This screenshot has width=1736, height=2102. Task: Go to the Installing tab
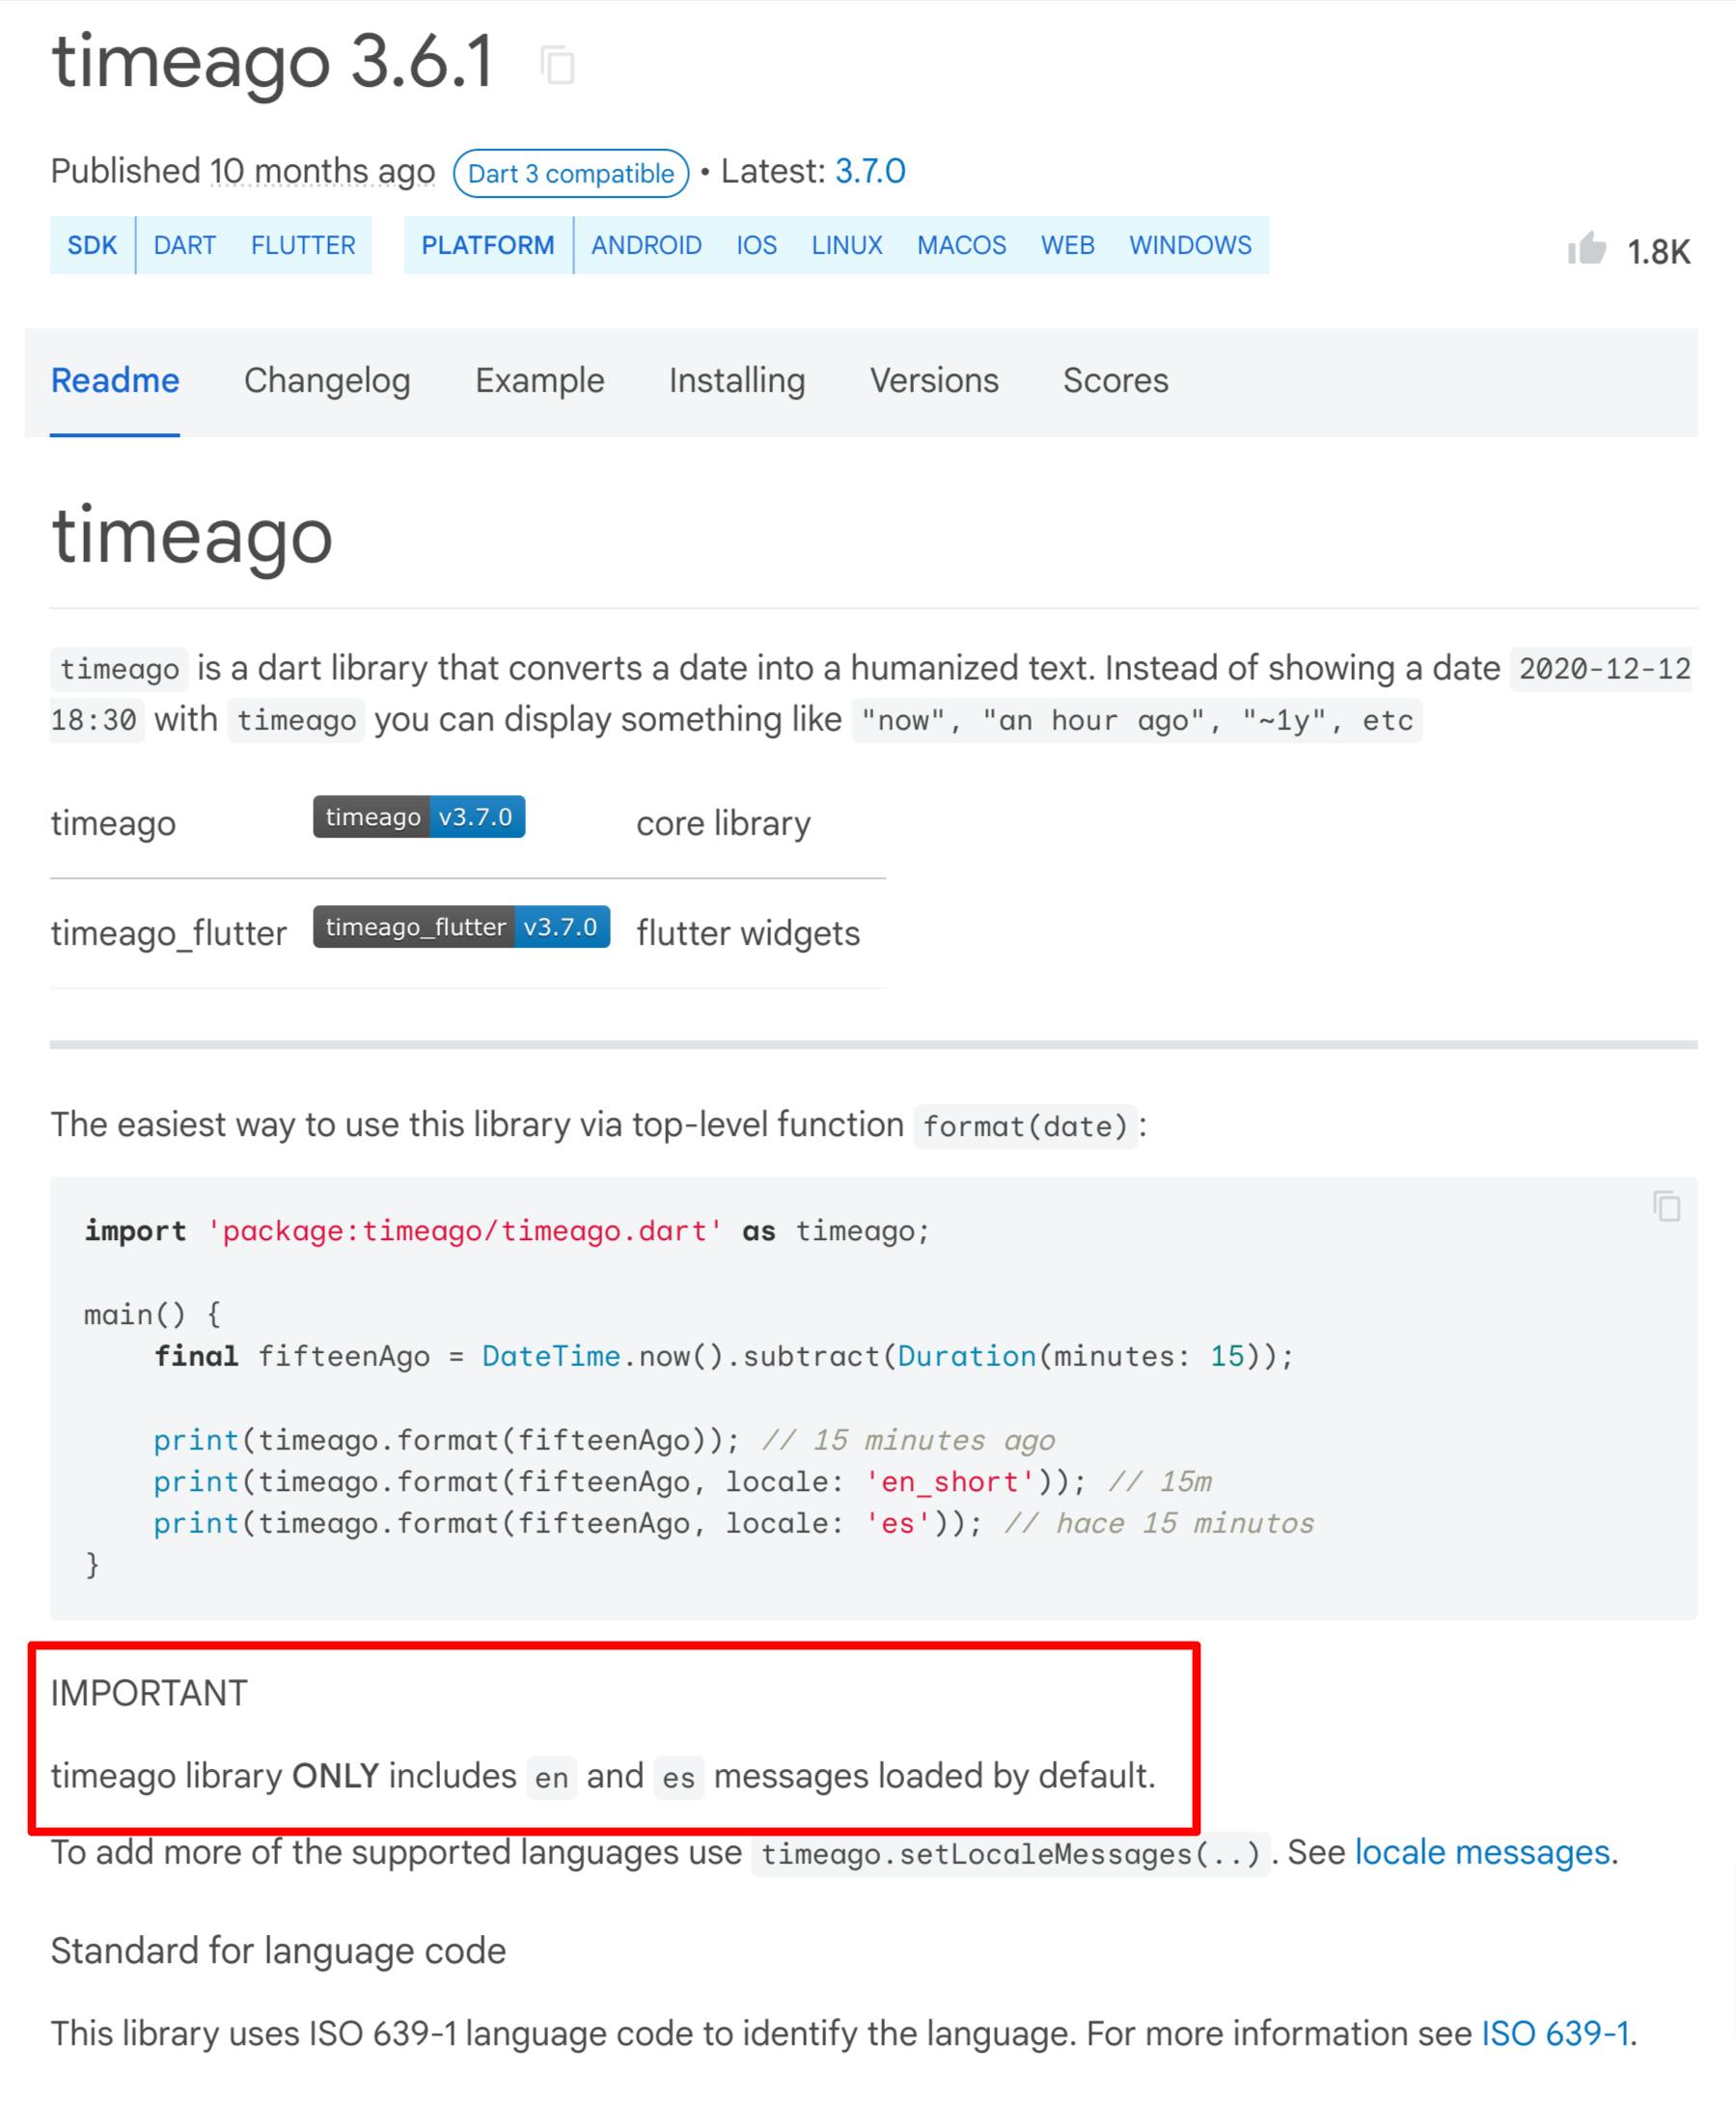(737, 380)
